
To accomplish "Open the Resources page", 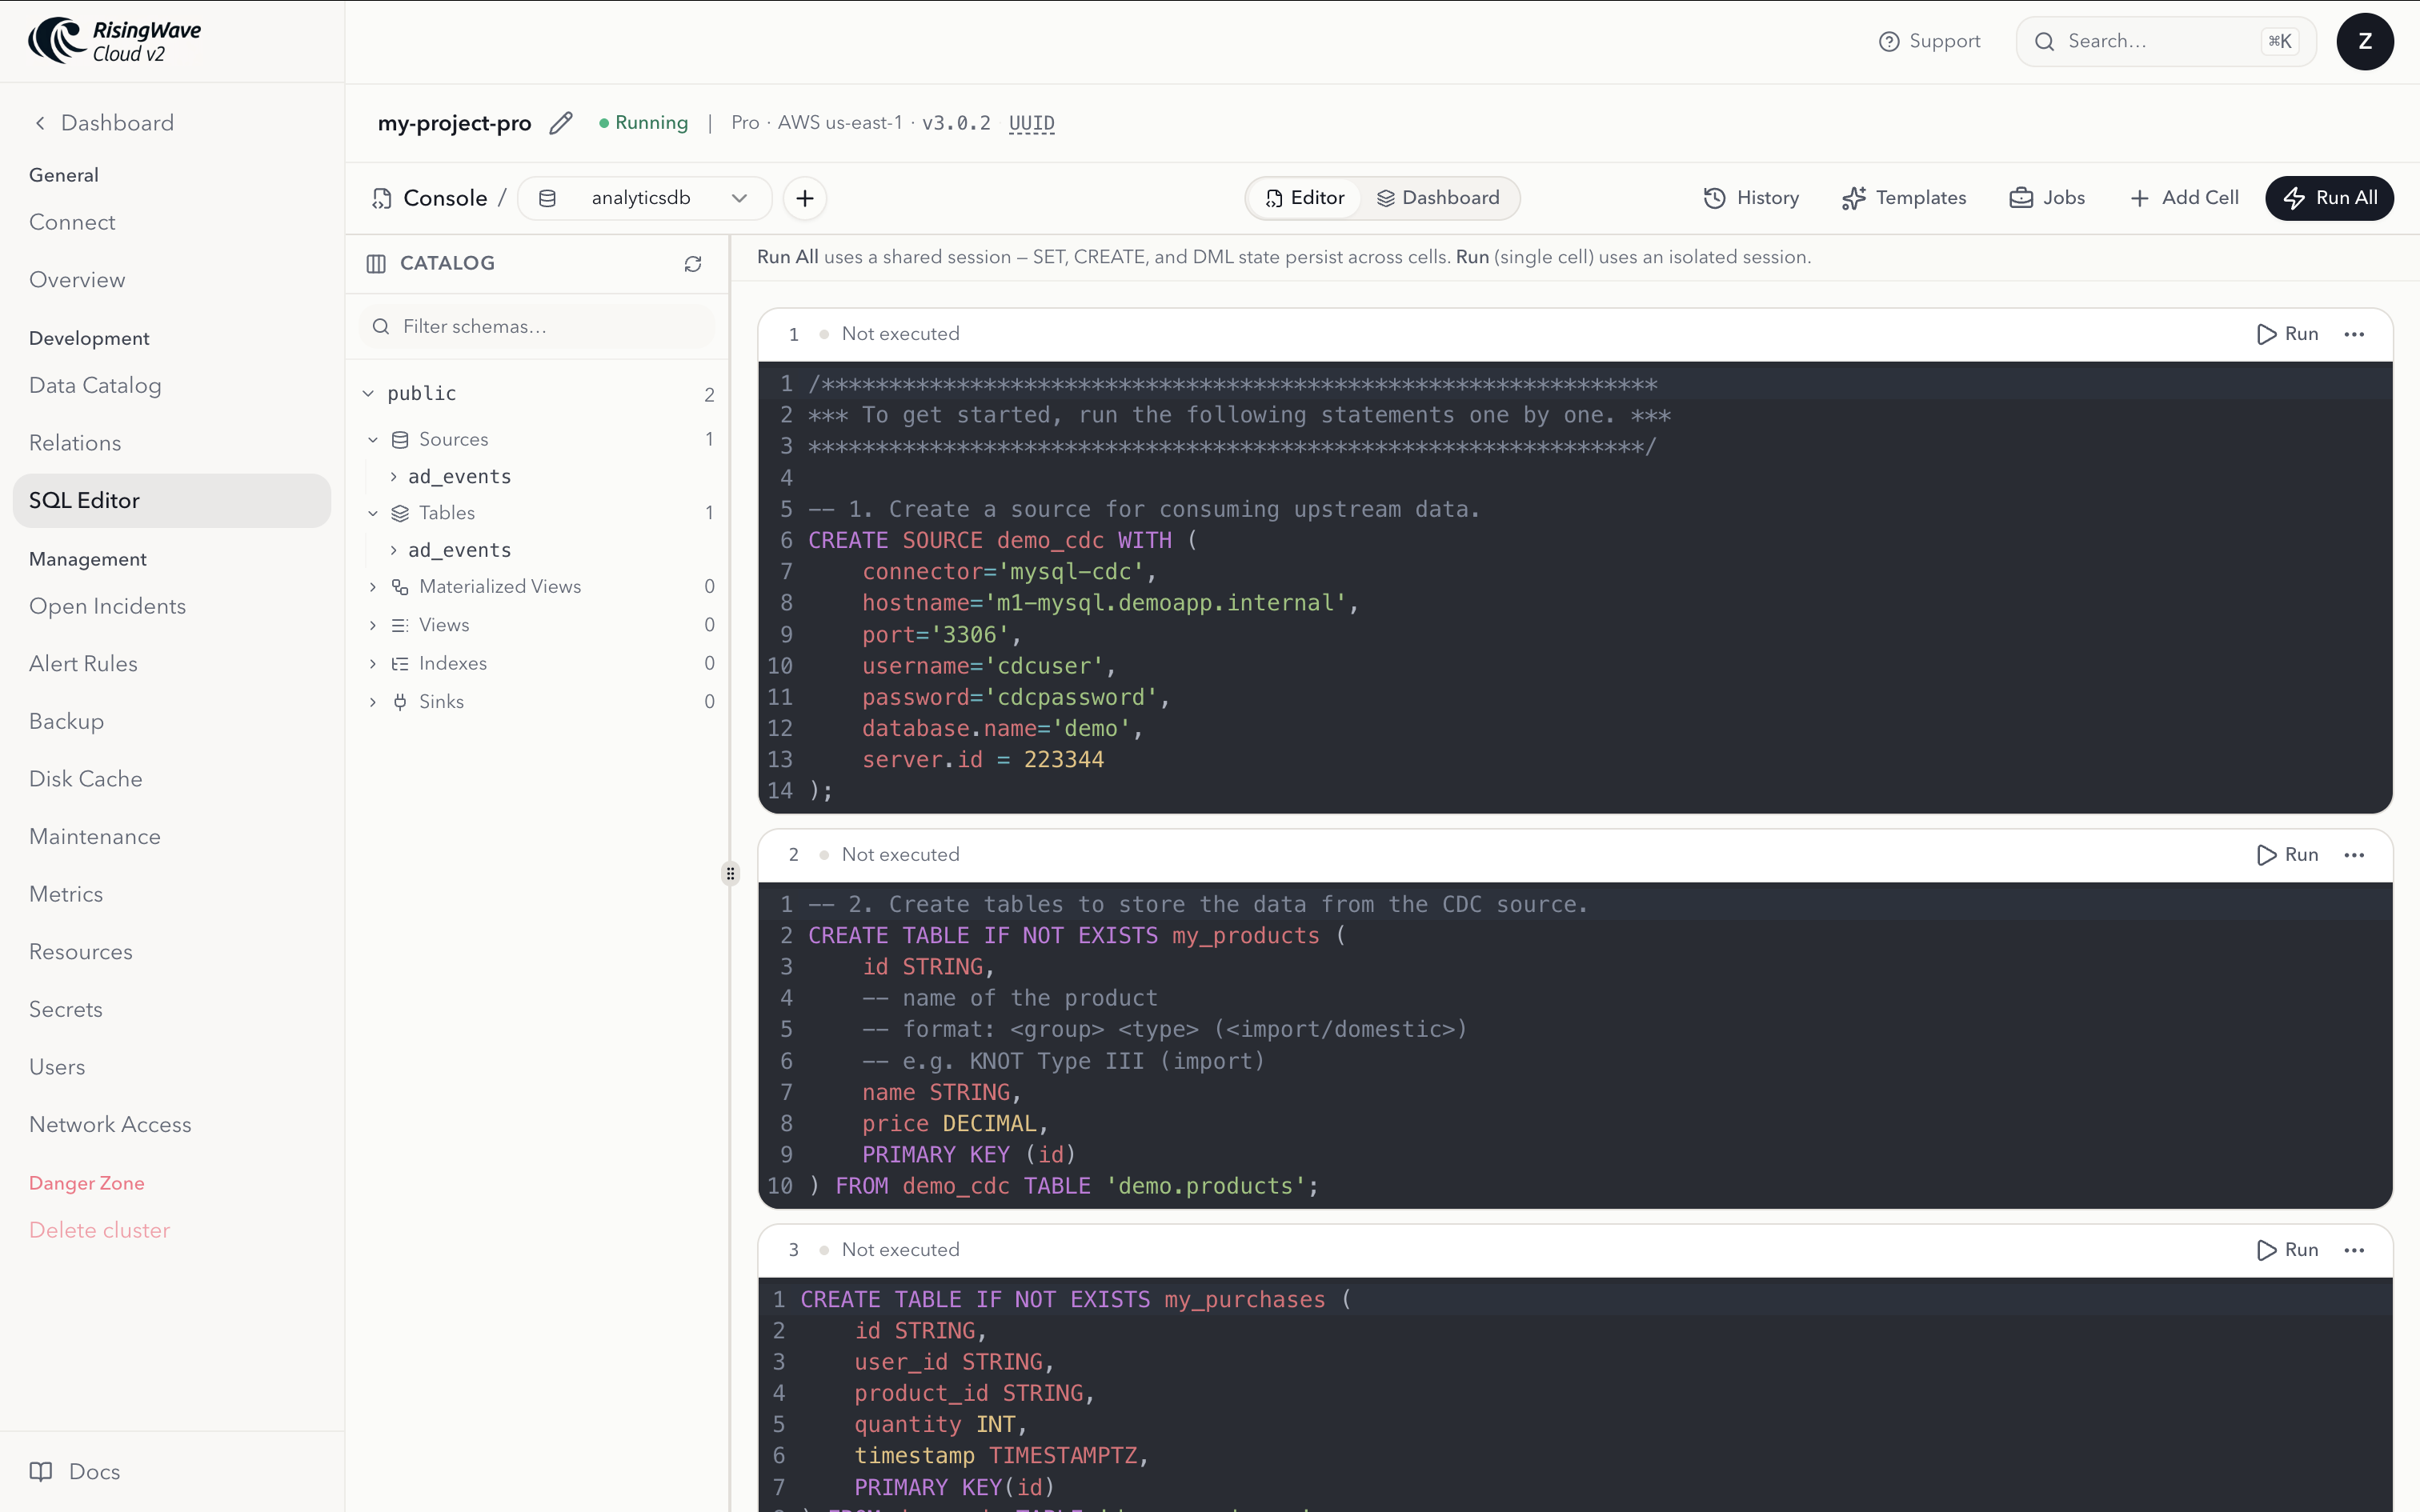I will click(81, 952).
